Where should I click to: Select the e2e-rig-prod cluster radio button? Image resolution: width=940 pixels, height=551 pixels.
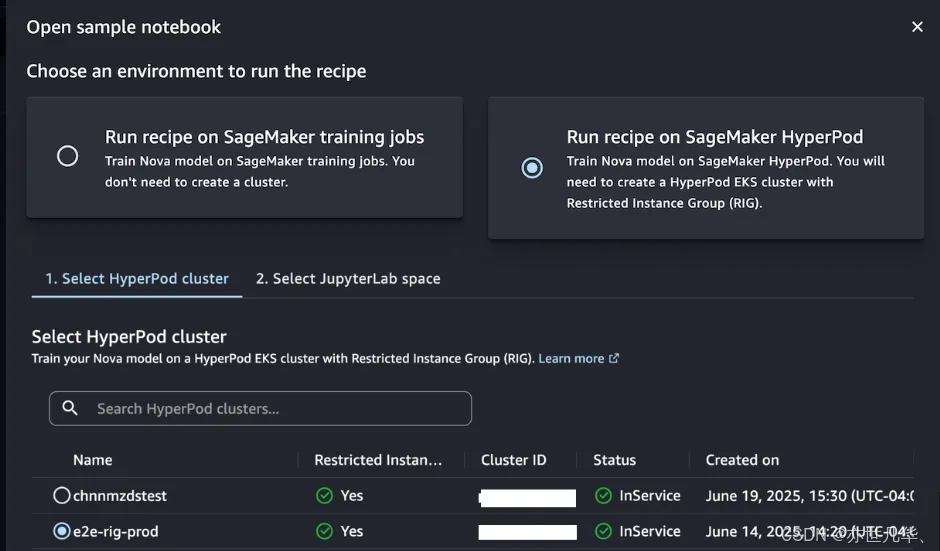(61, 531)
